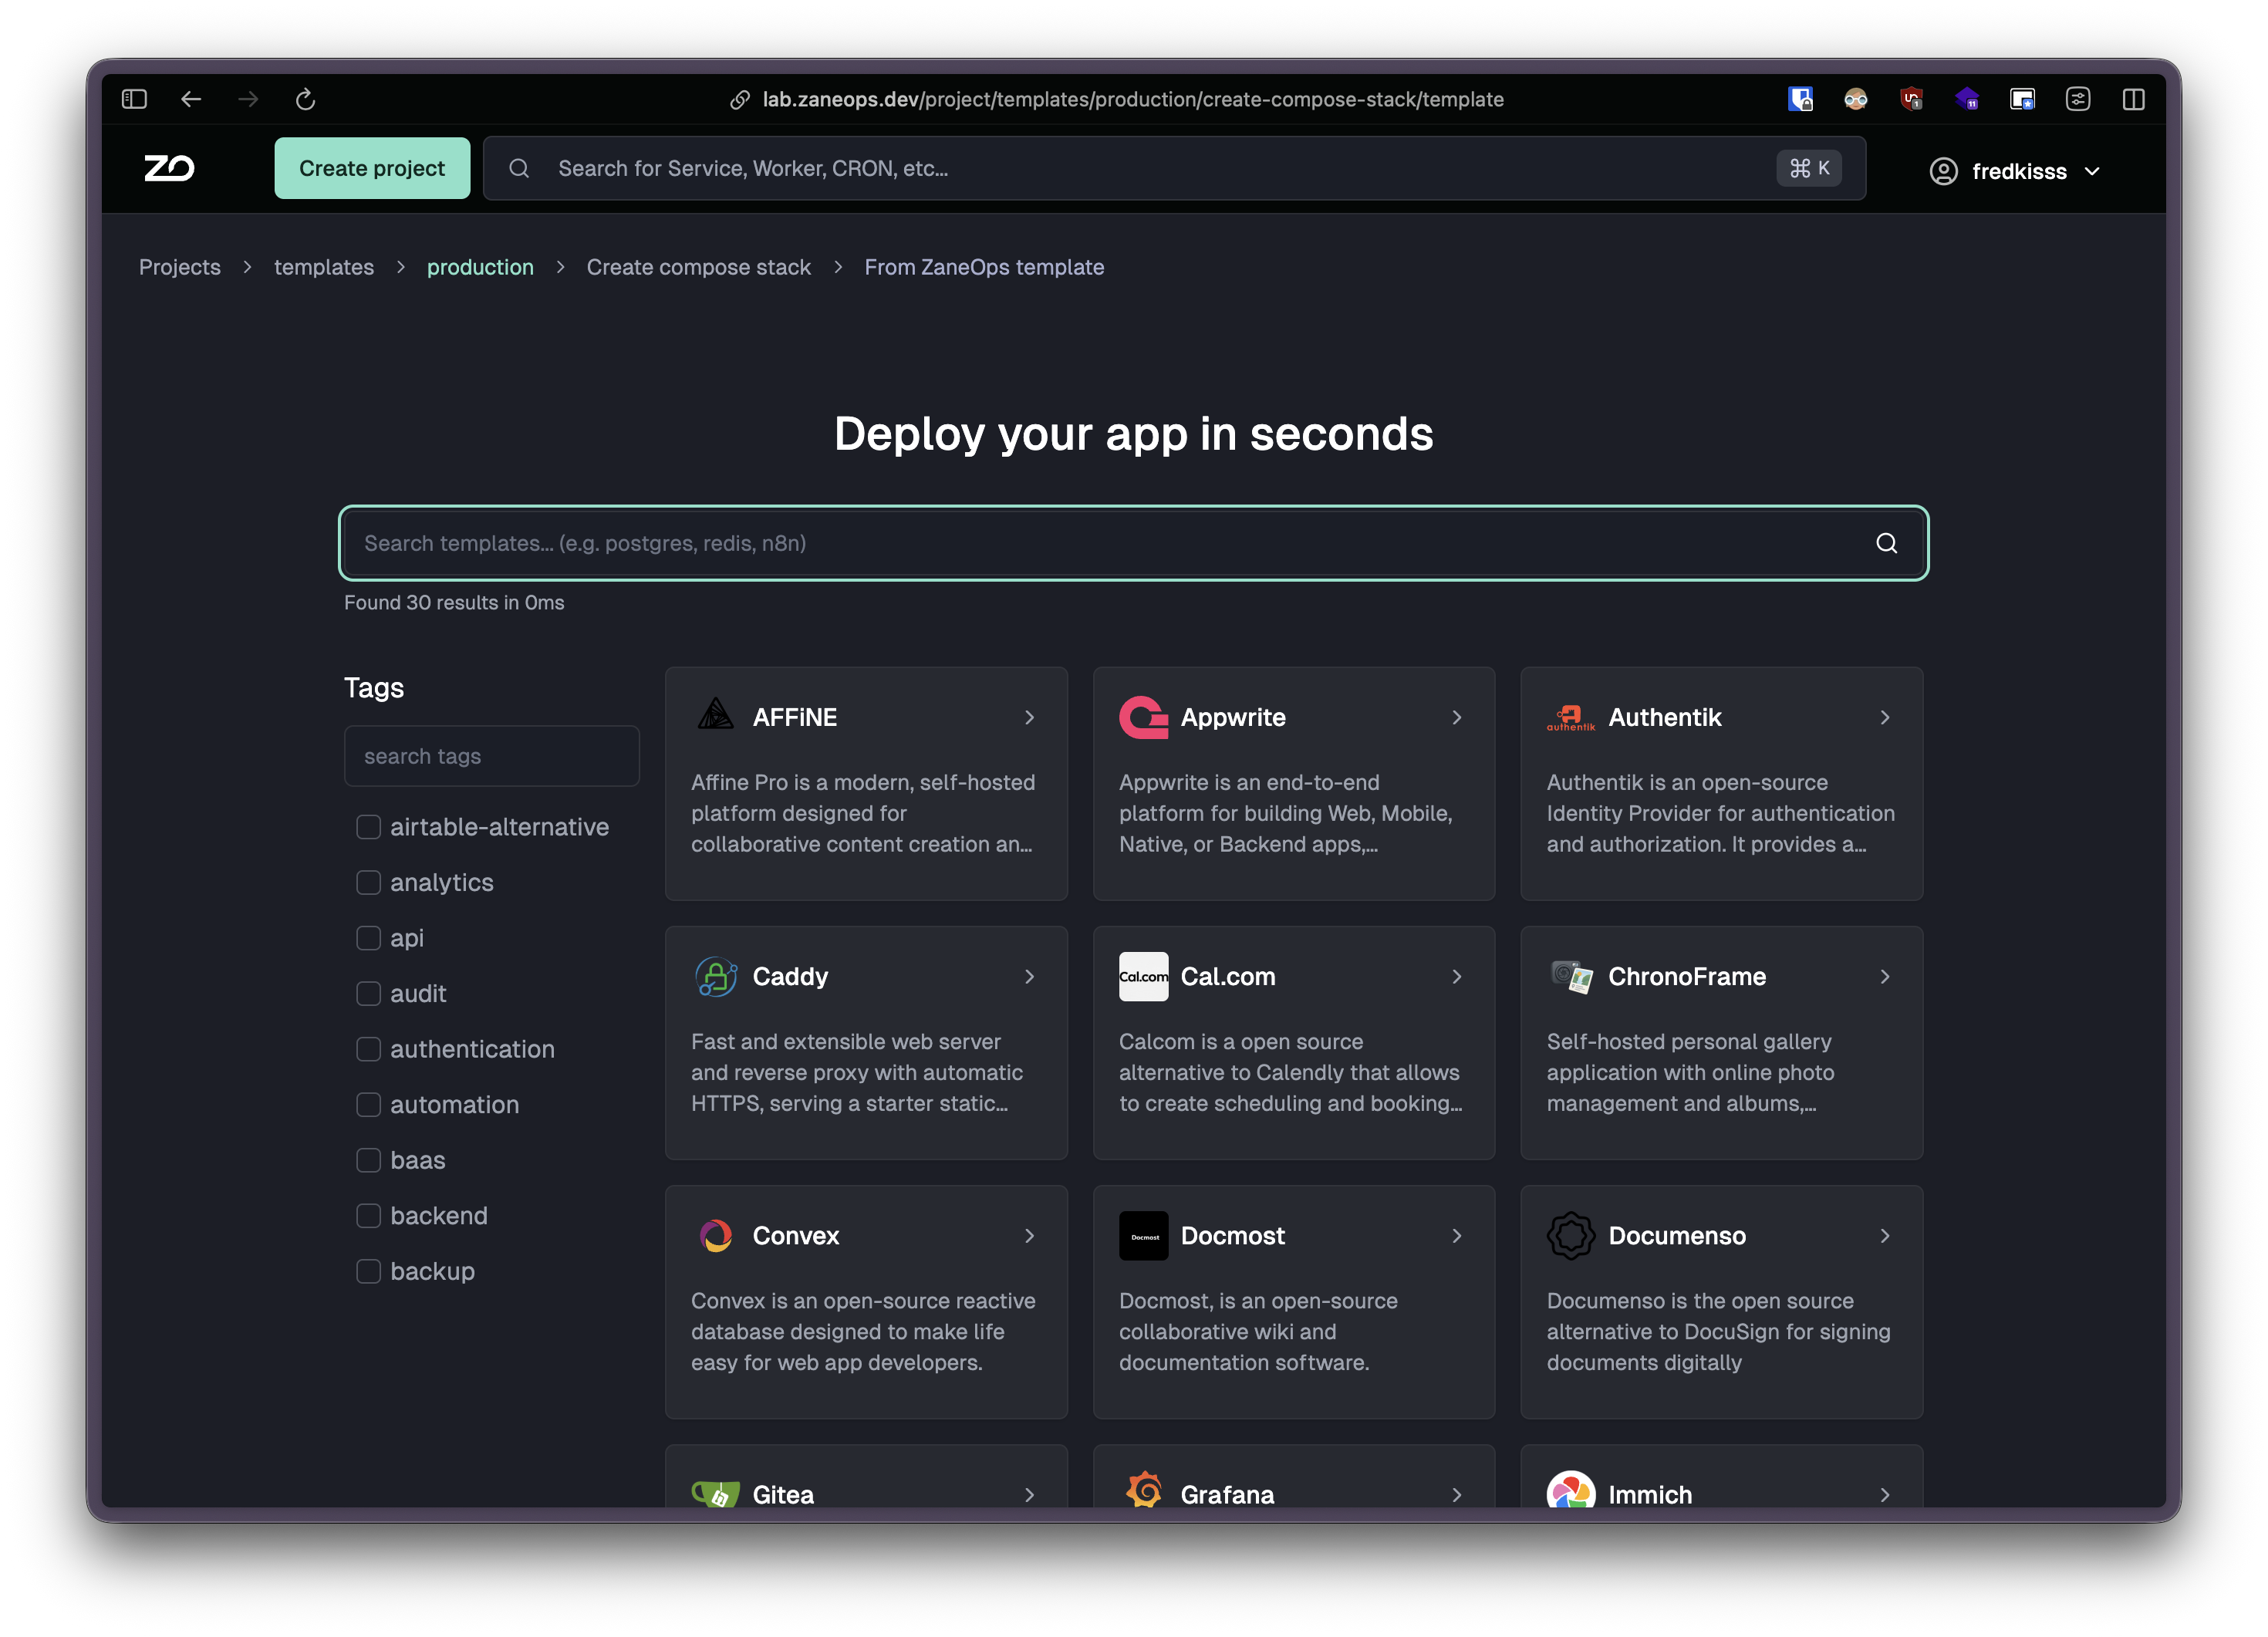
Task: Open Documenso template via its chevron
Action: pyautogui.click(x=1885, y=1235)
